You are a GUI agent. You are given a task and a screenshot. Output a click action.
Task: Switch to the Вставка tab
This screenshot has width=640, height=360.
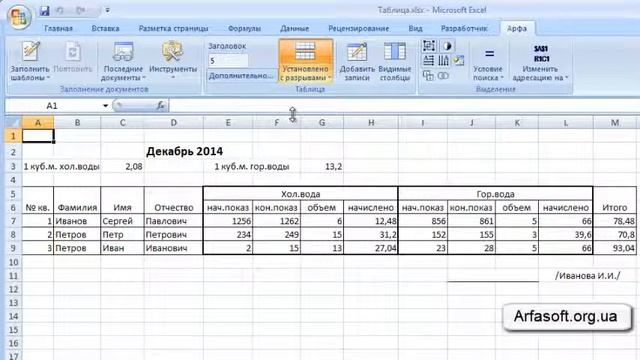click(105, 29)
